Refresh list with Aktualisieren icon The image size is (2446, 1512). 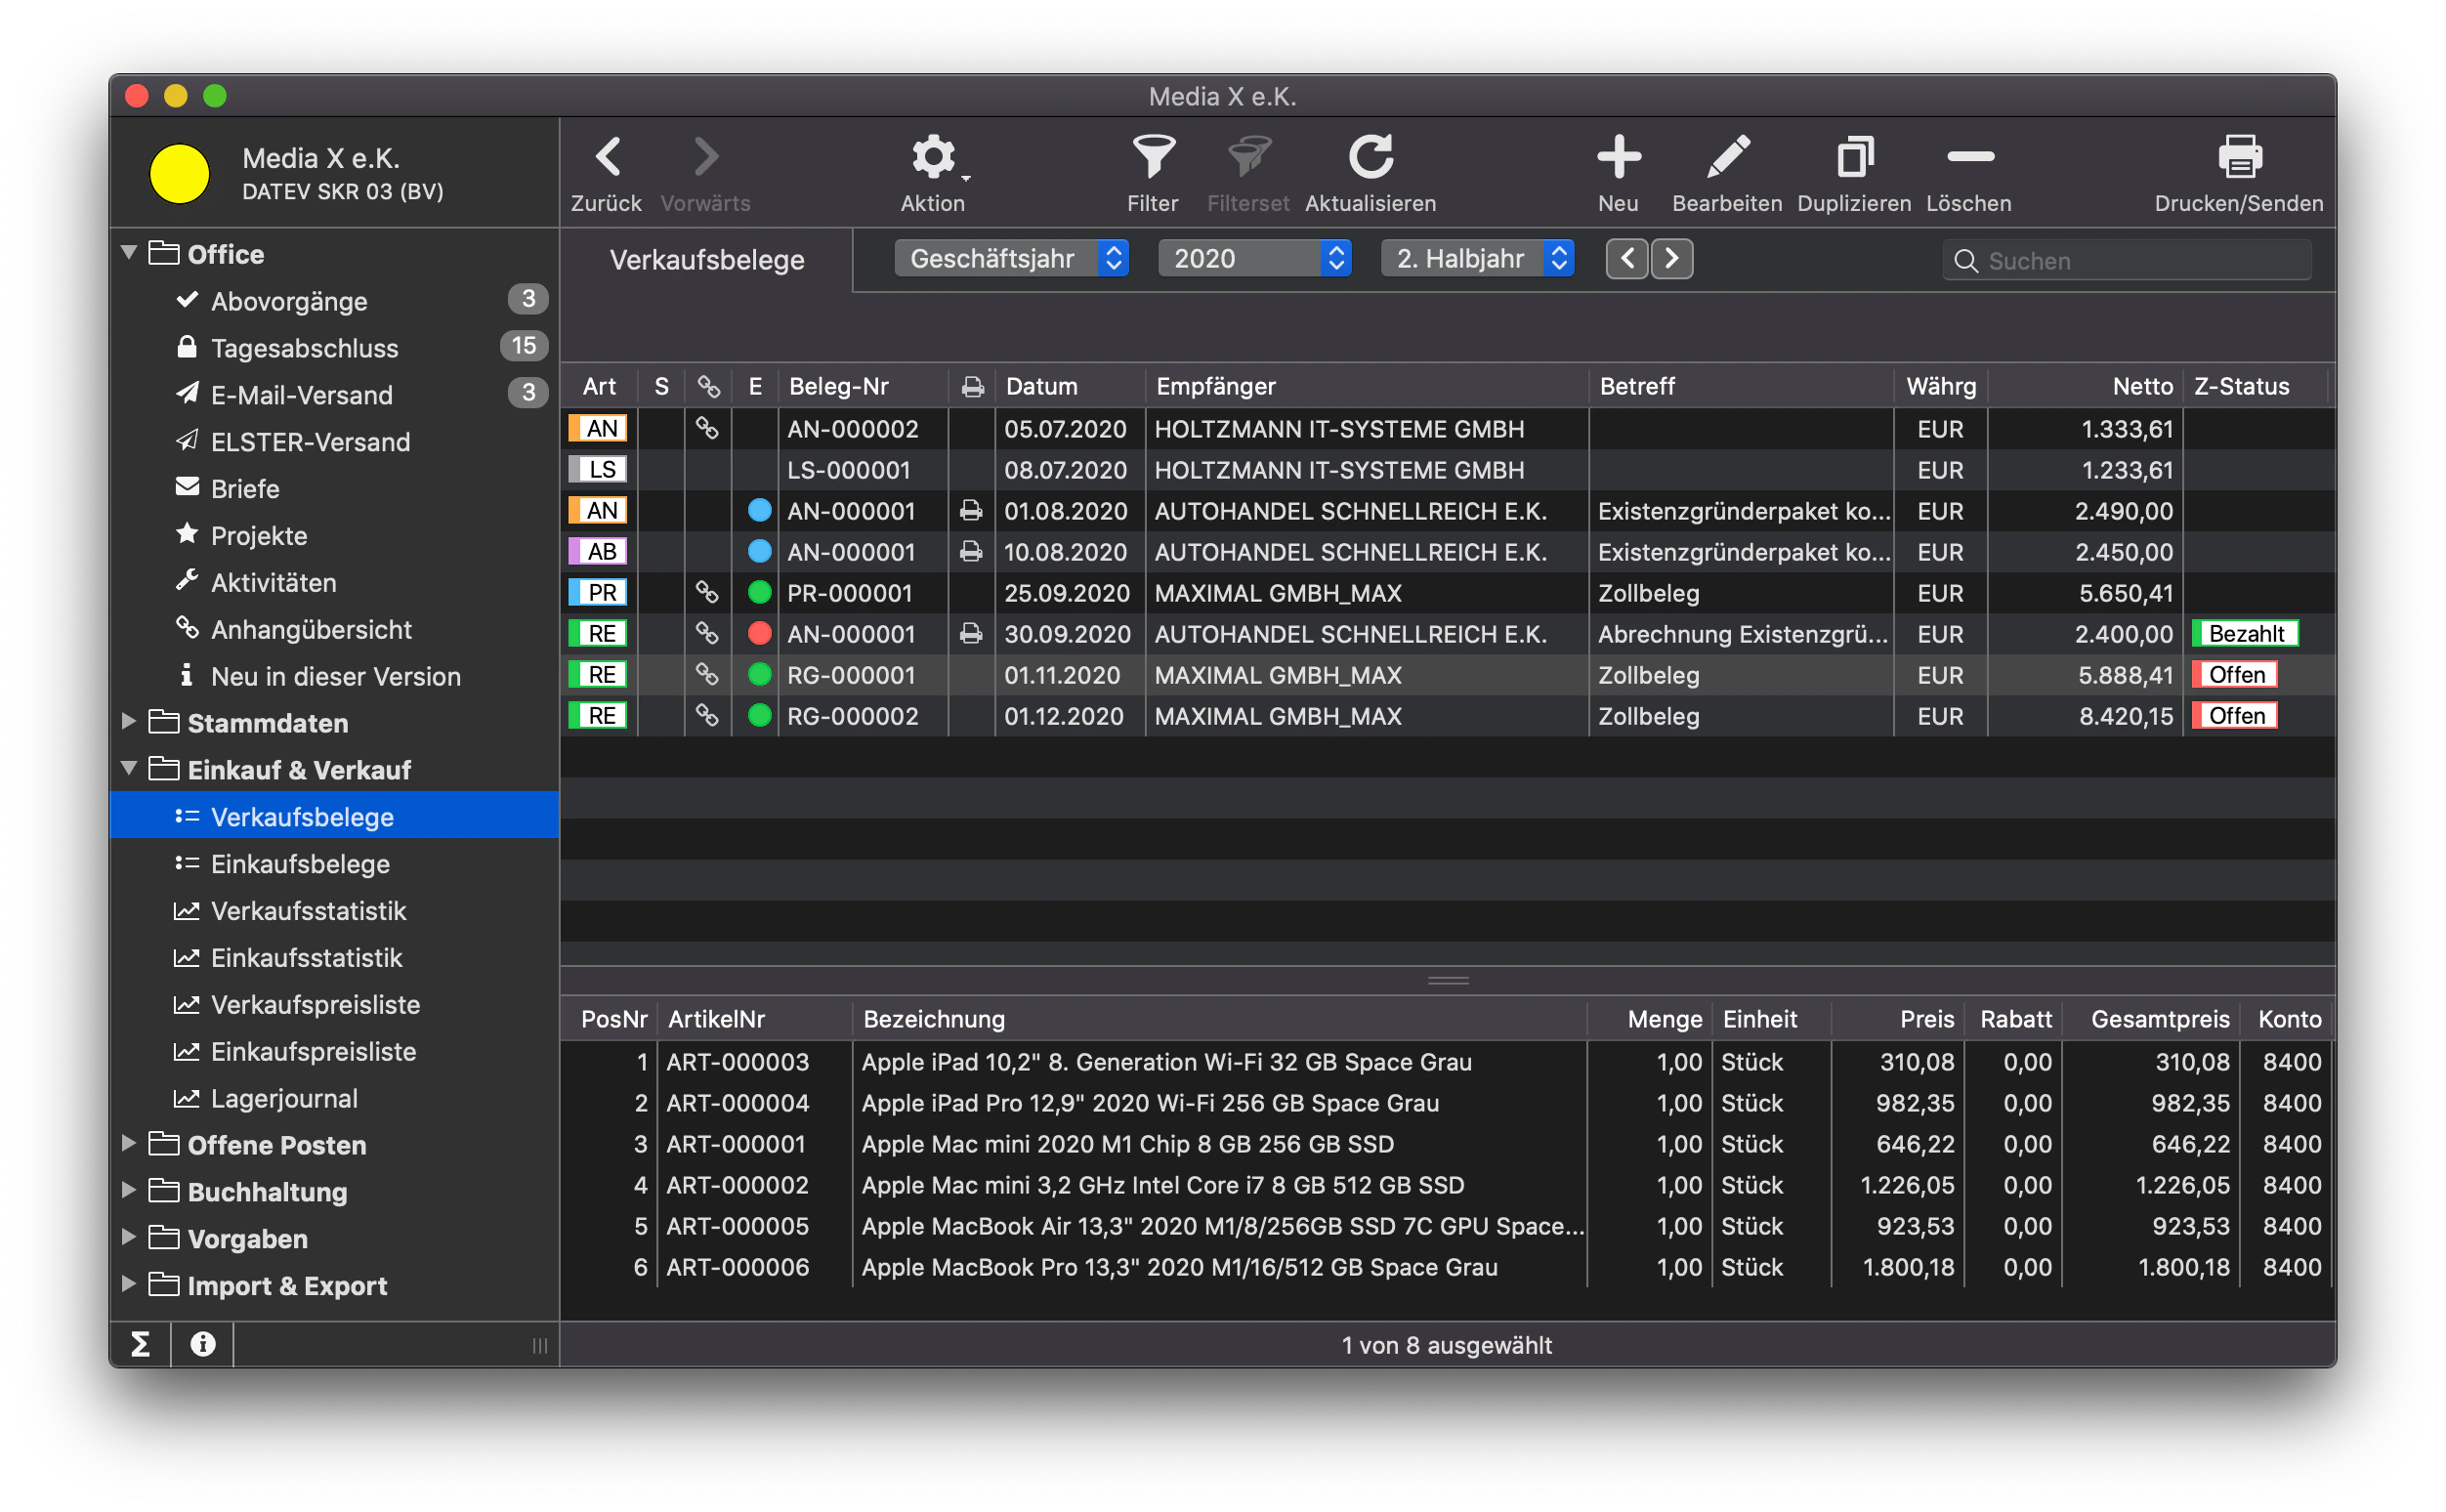(1370, 158)
